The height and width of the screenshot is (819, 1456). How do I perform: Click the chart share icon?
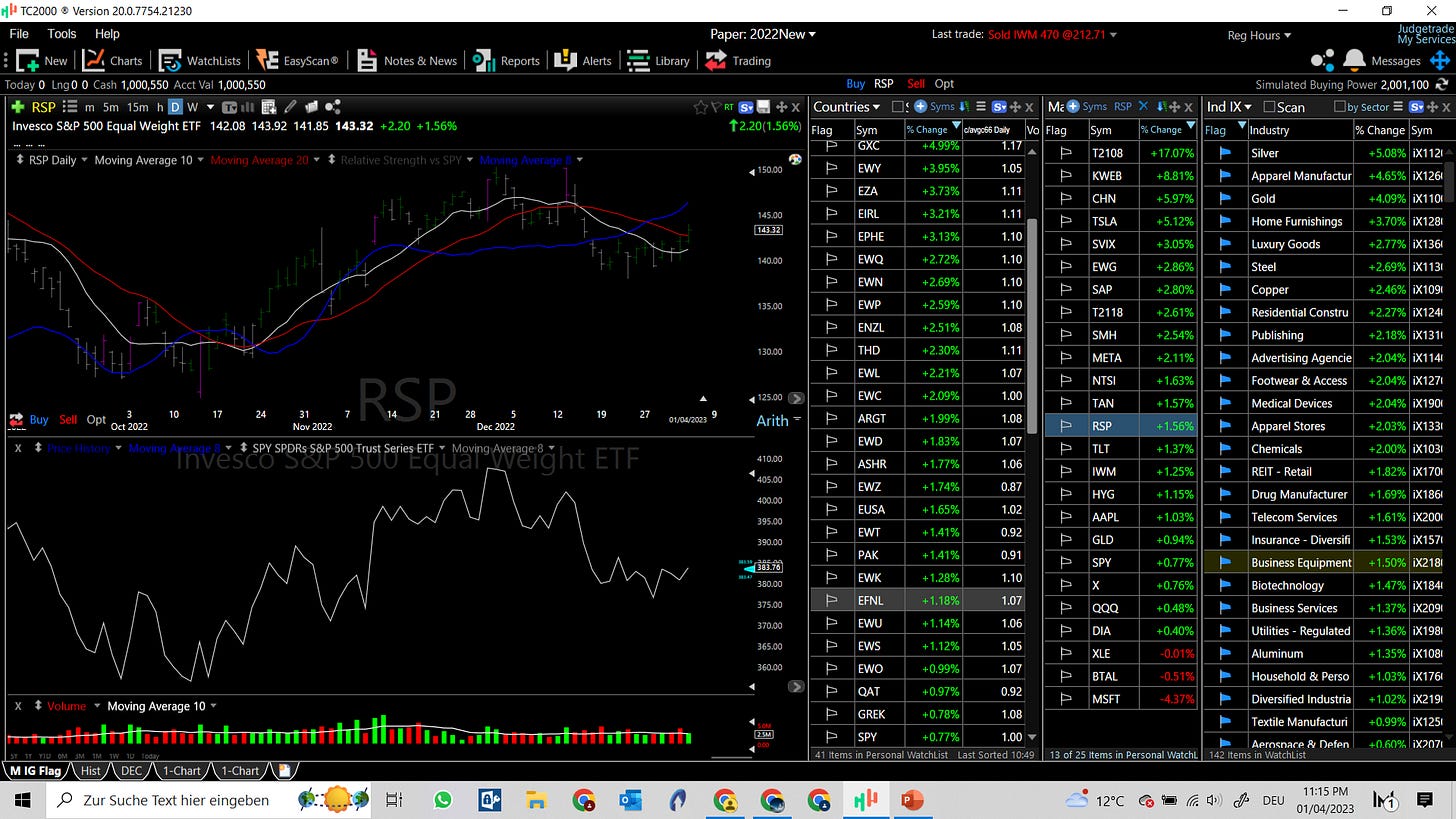click(x=333, y=107)
